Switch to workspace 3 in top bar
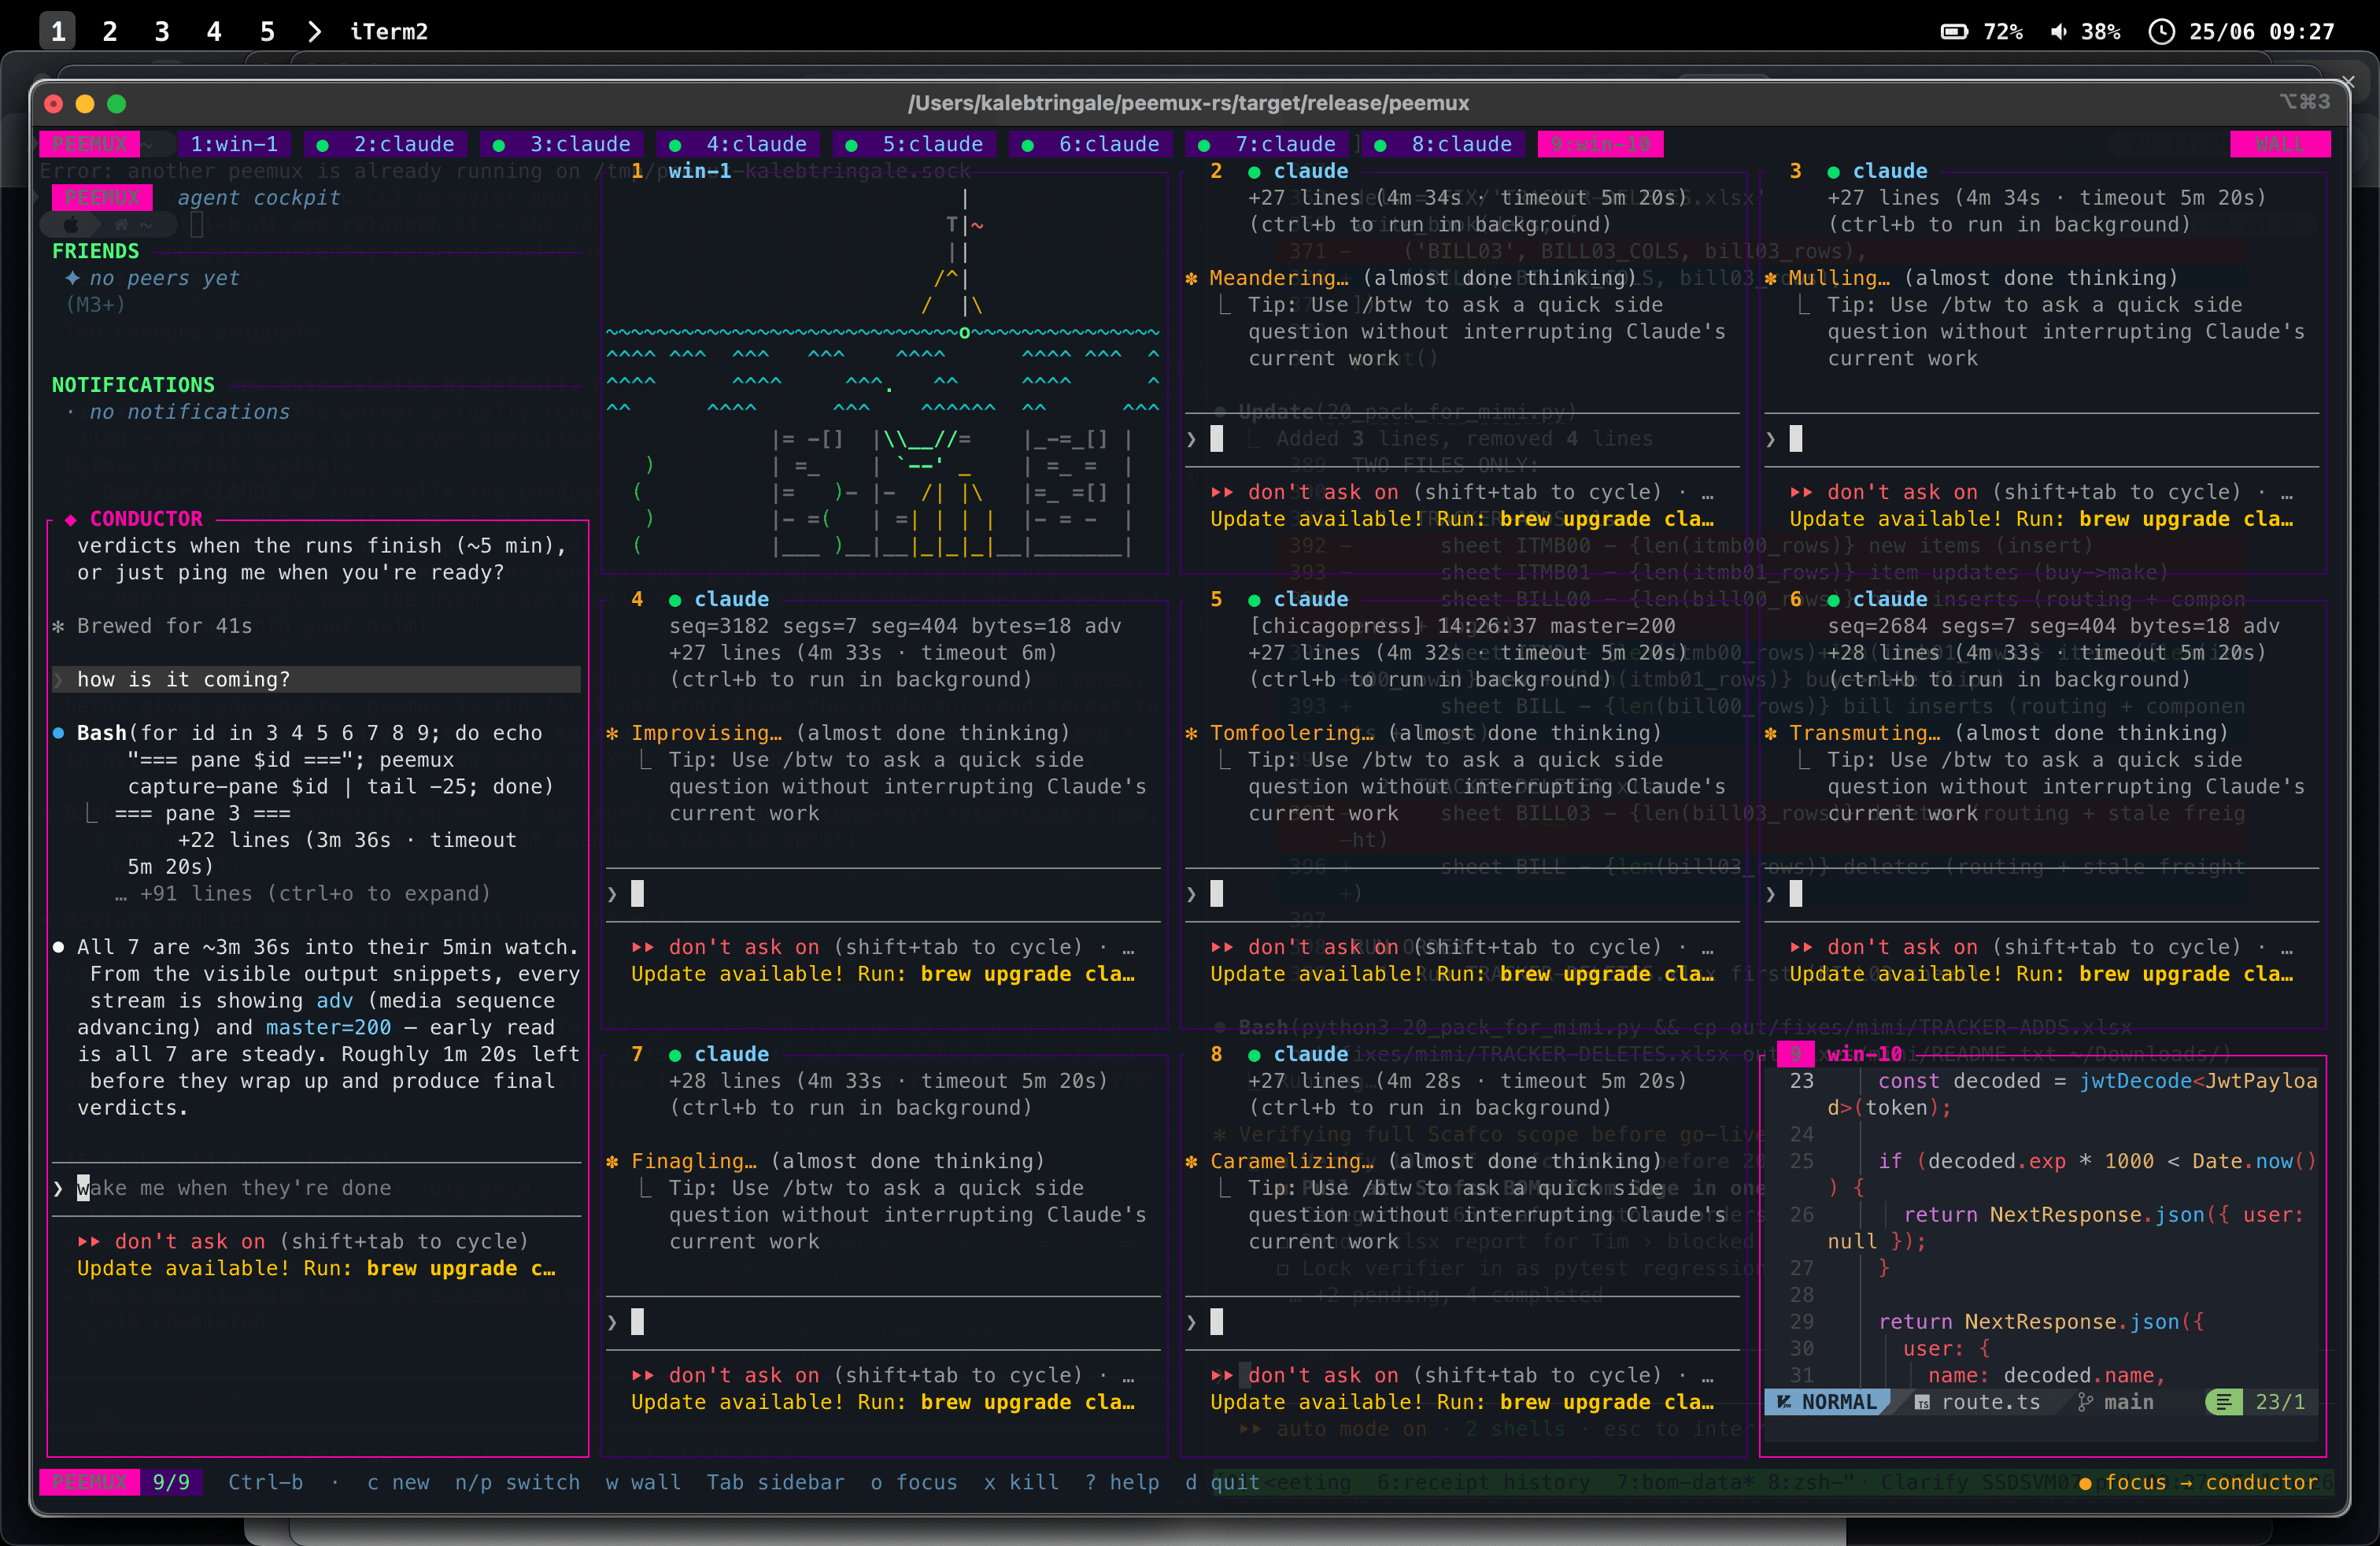The height and width of the screenshot is (1546, 2380). tap(162, 31)
